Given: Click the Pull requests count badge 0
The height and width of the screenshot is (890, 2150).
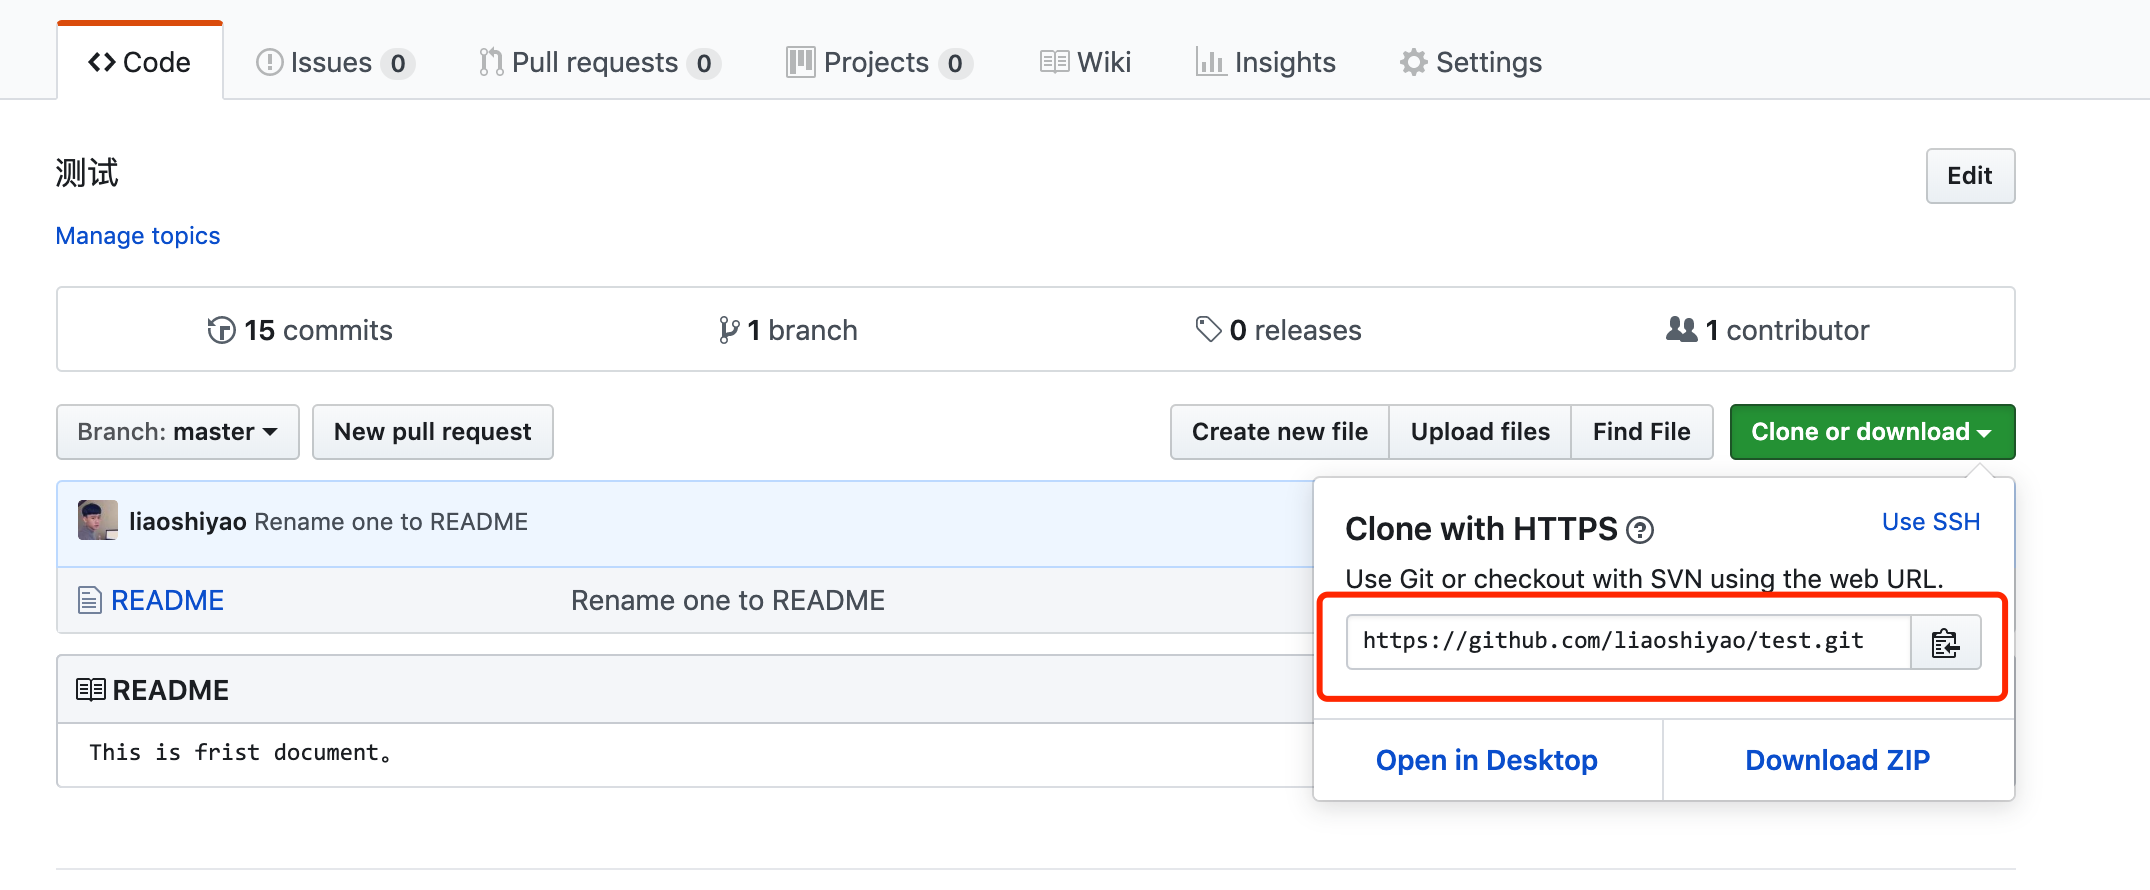Looking at the screenshot, I should pyautogui.click(x=704, y=63).
